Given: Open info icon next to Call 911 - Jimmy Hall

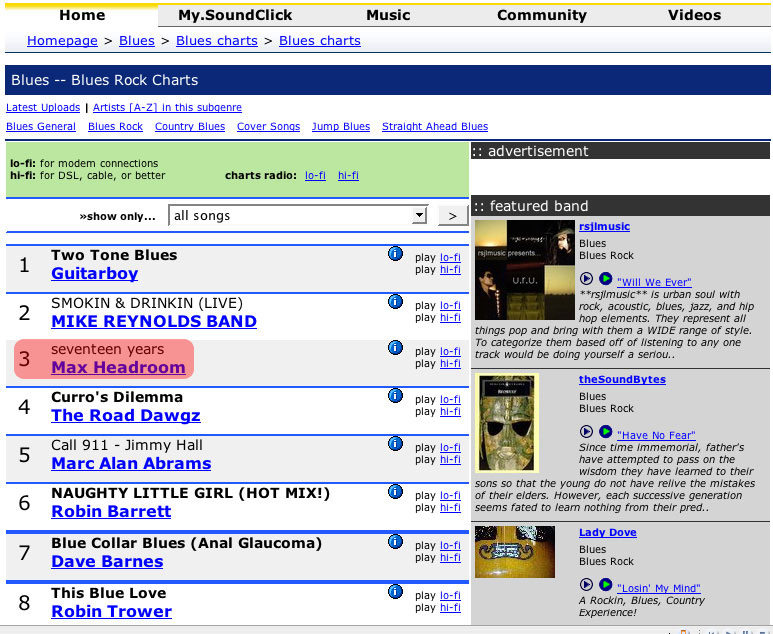Looking at the screenshot, I should click(394, 444).
